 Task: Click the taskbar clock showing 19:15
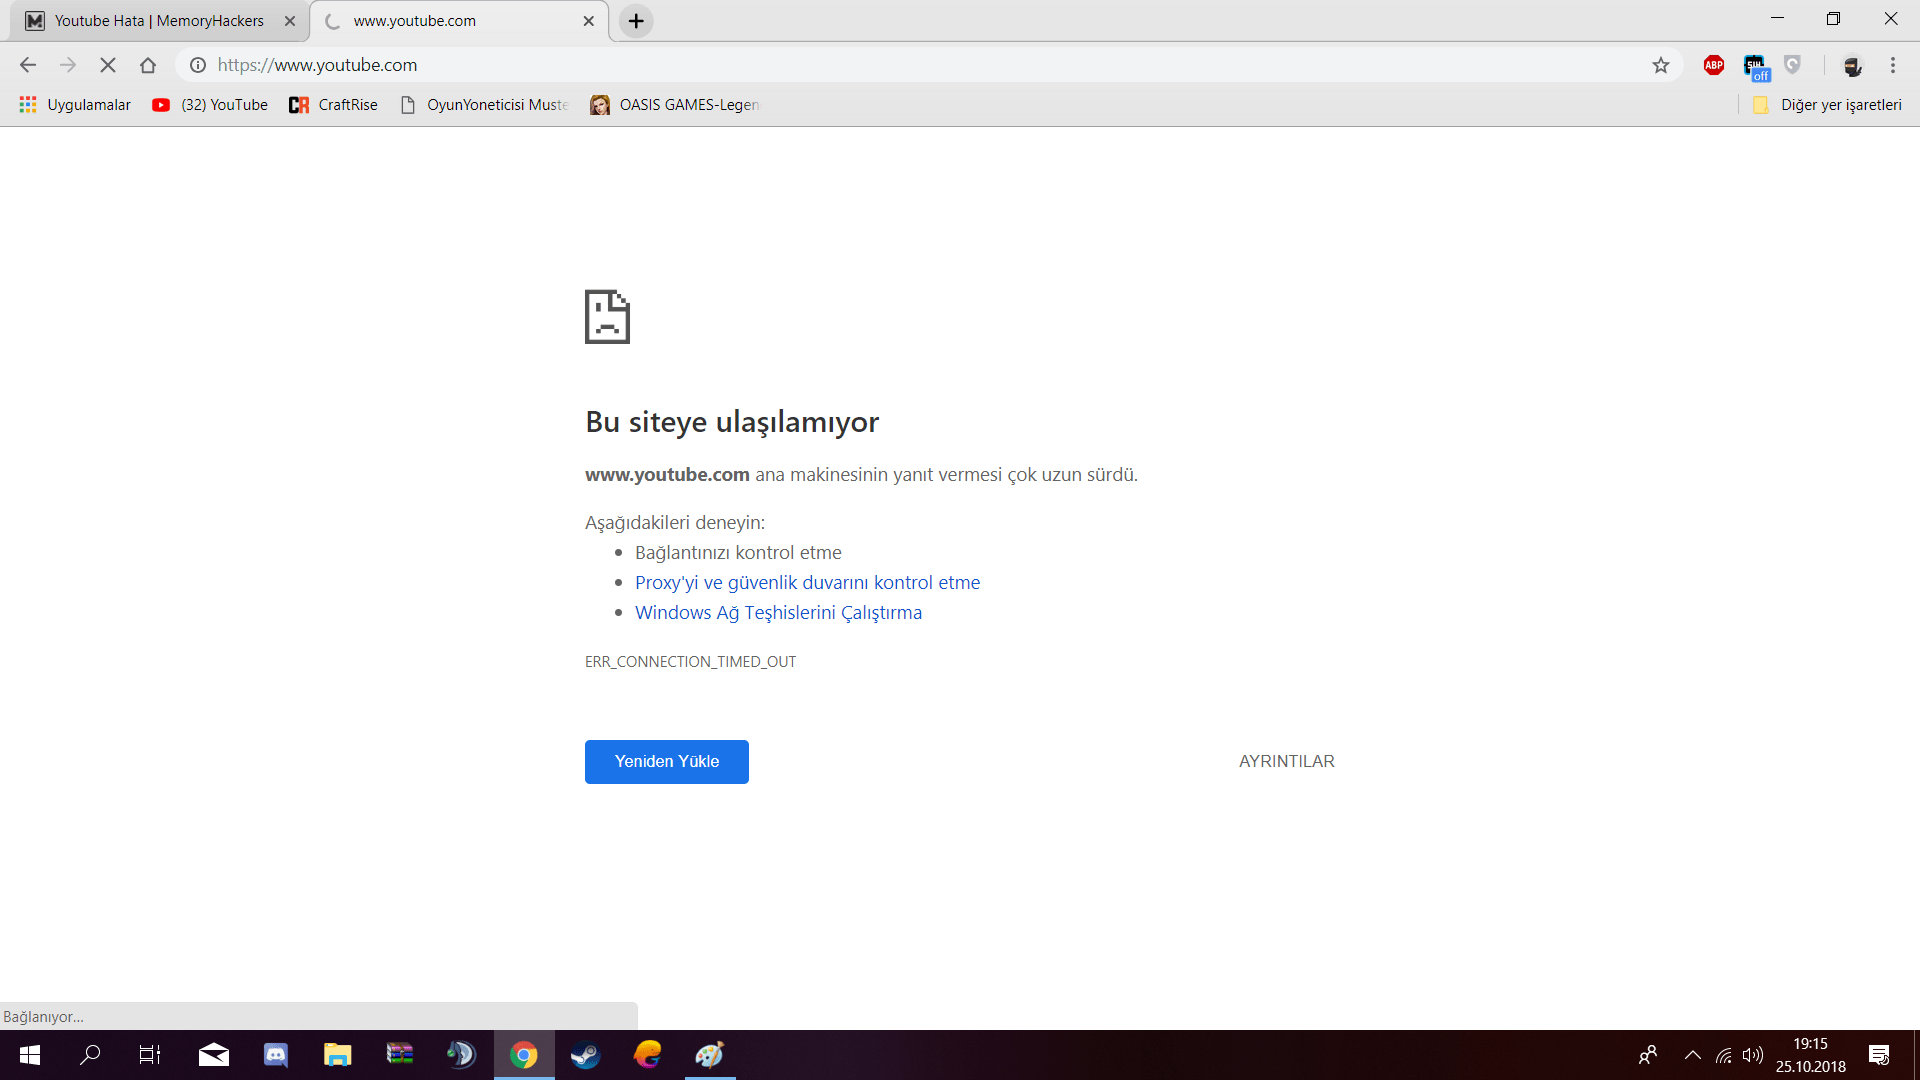click(1811, 1055)
